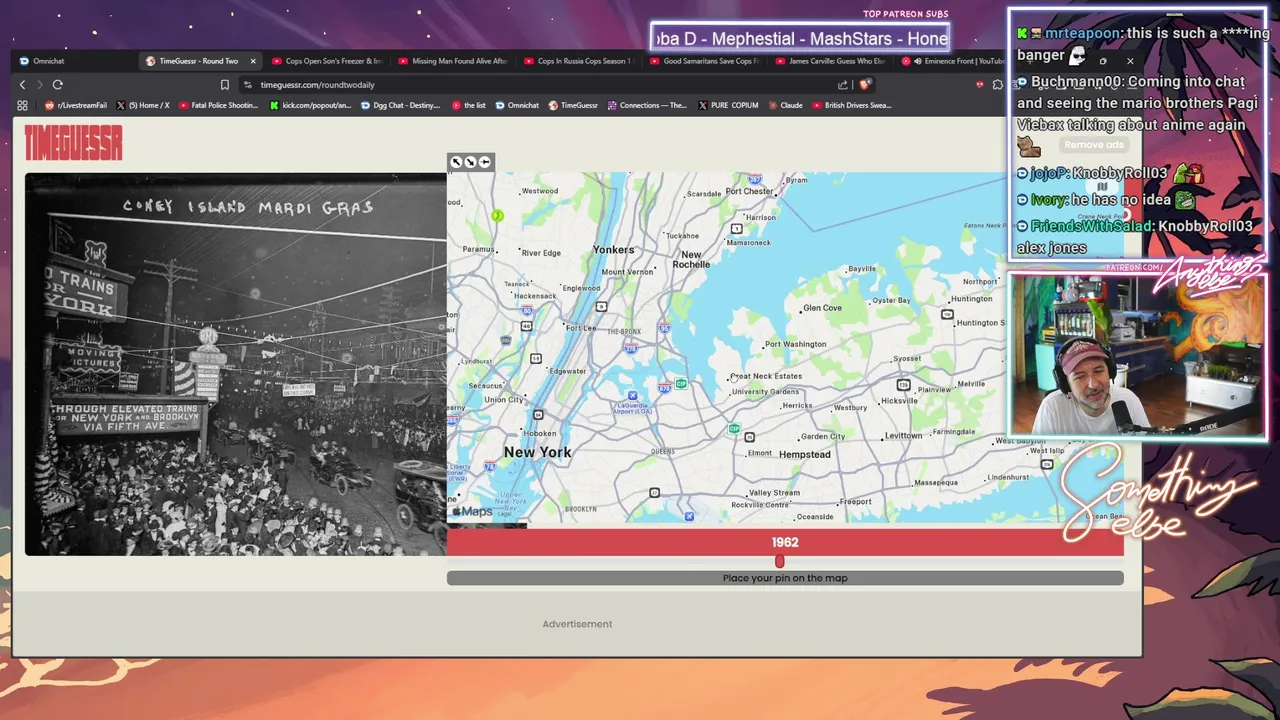
Task: Open the TimeGuessr bookmark
Action: (572, 105)
